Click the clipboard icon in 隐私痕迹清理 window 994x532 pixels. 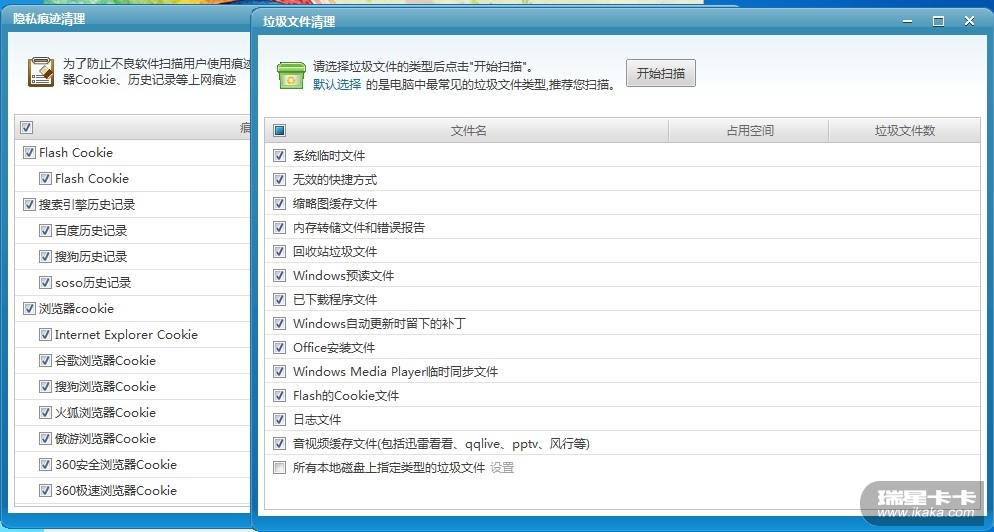pos(41,72)
